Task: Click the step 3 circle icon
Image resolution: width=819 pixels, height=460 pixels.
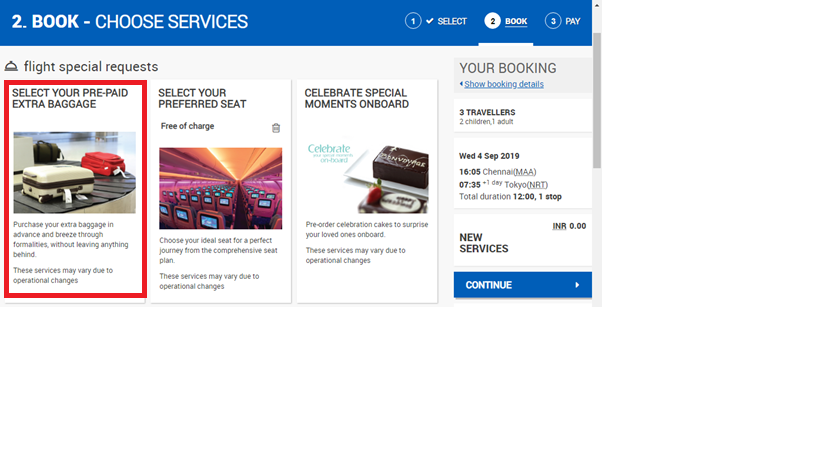Action: click(553, 21)
